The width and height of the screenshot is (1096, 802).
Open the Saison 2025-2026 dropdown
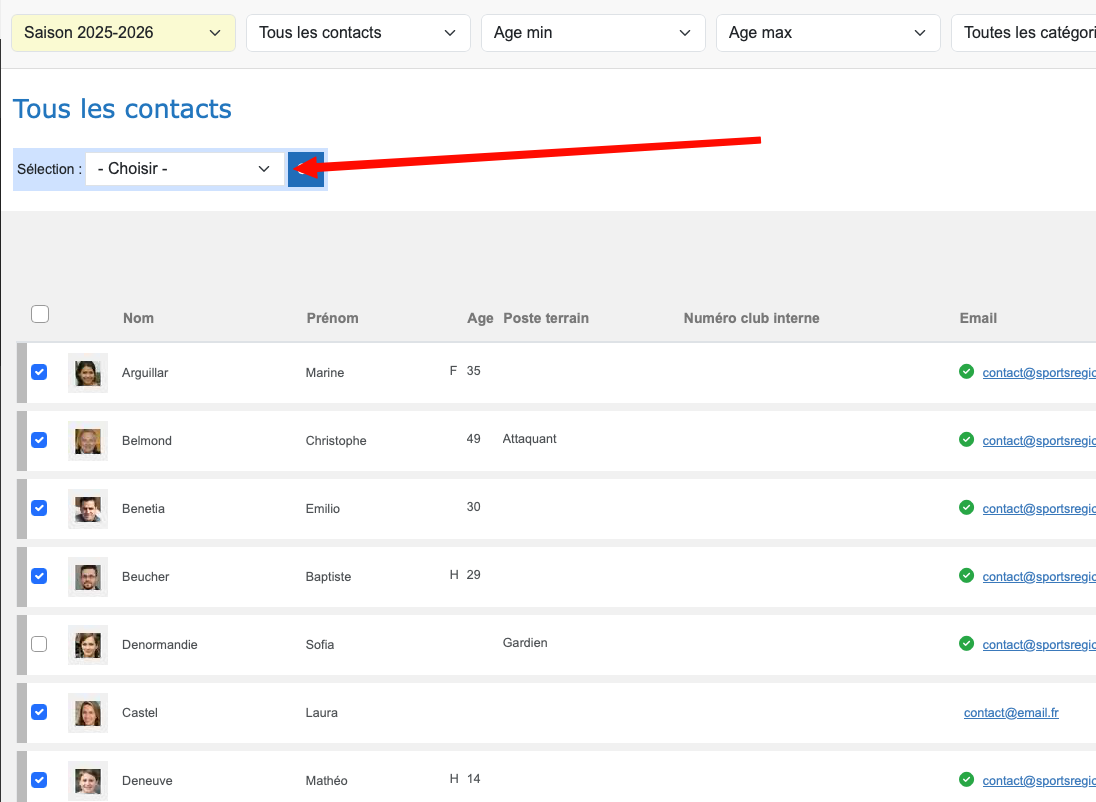coord(123,33)
